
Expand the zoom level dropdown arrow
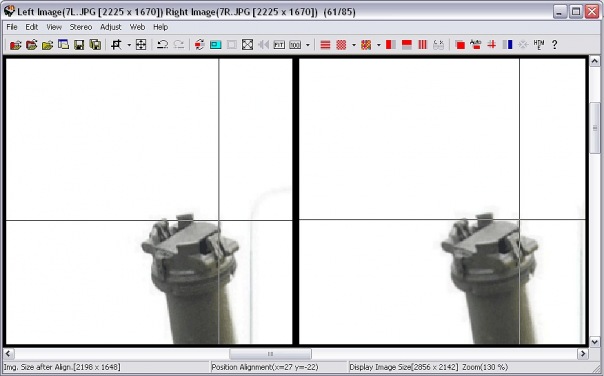click(x=307, y=45)
